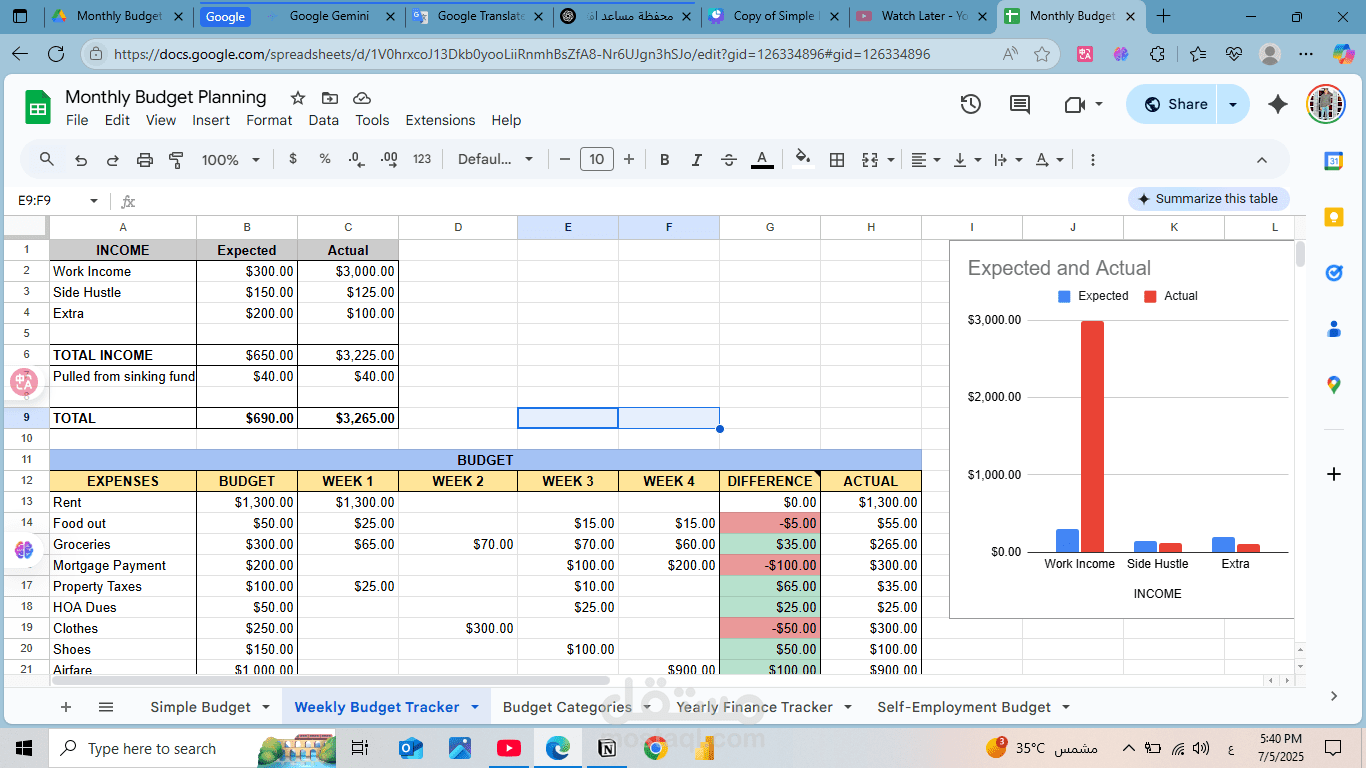
Task: Open the font family dropdown
Action: [x=495, y=159]
